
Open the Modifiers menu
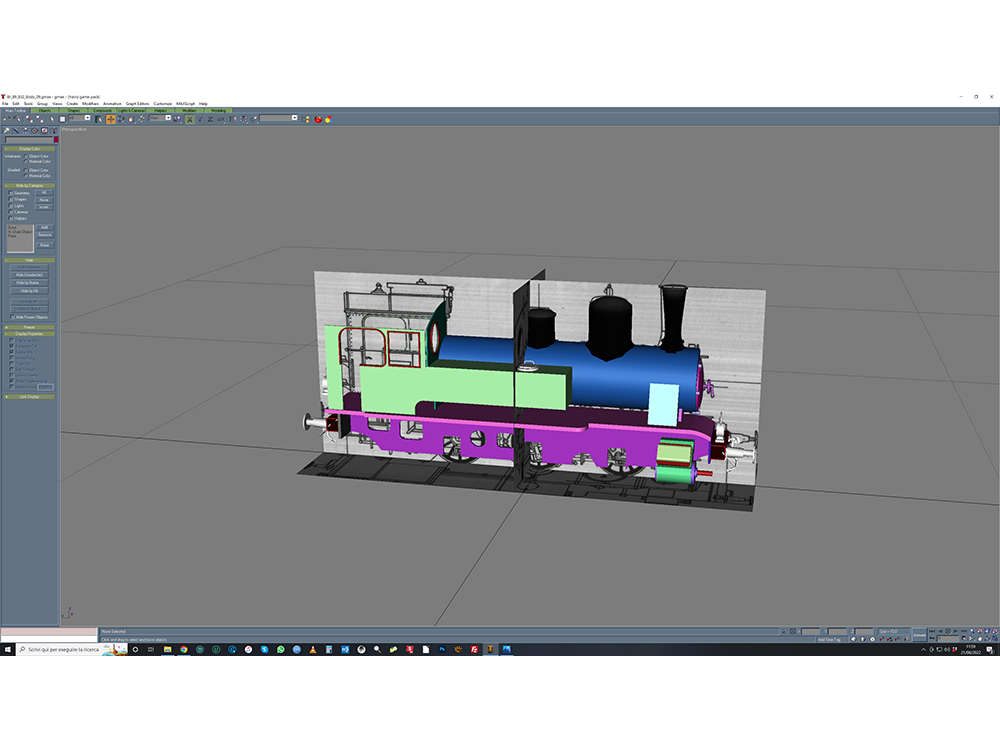[91, 103]
